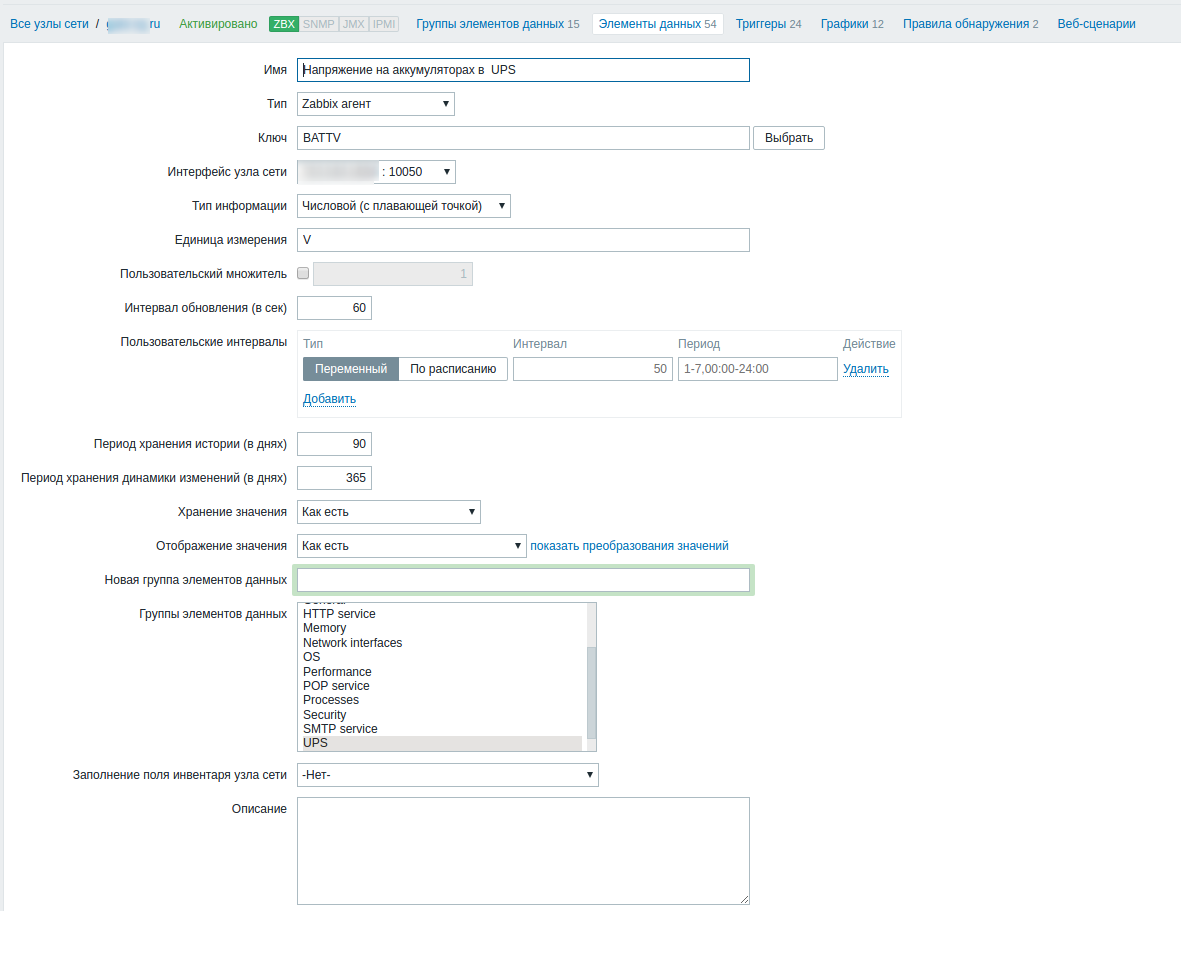The width and height of the screenshot is (1181, 954).
Task: Click the JMX availability indicator
Action: tap(352, 23)
